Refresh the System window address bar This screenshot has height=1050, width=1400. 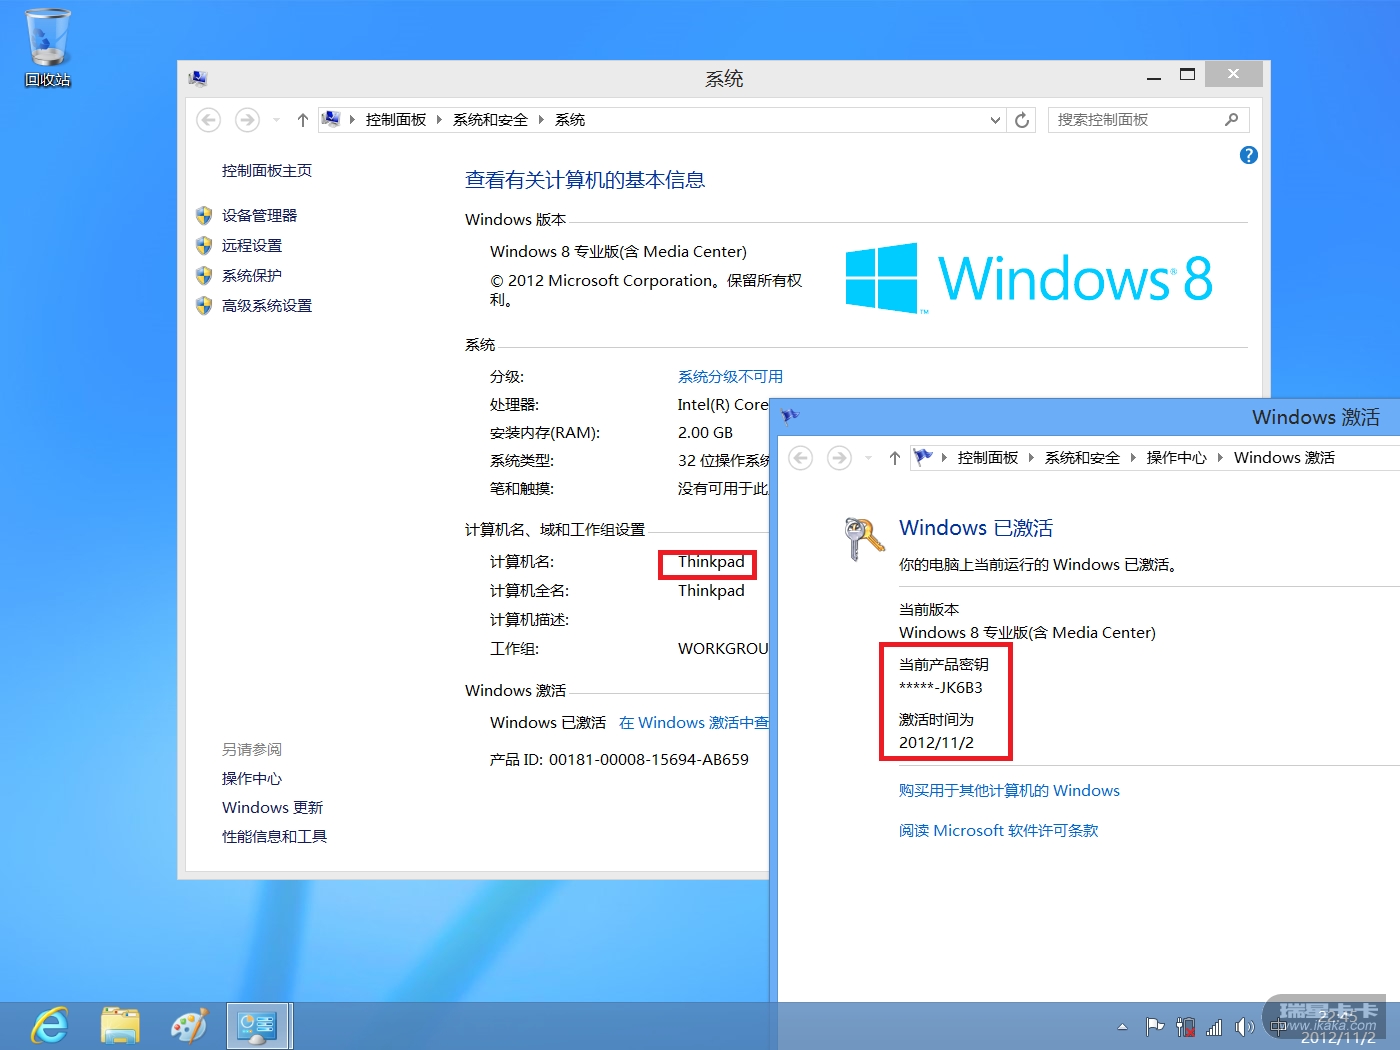coord(1021,120)
